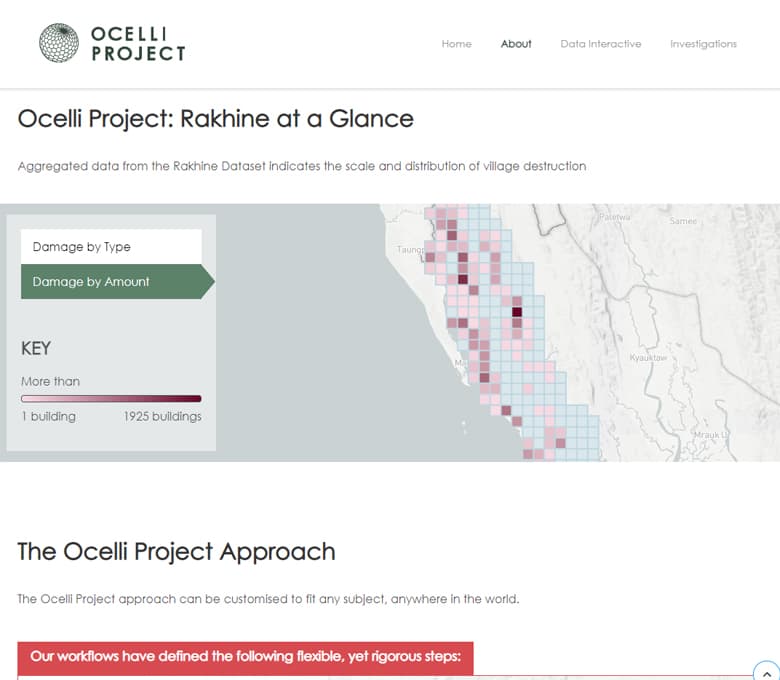Image resolution: width=780 pixels, height=680 pixels.
Task: Select the Kyauktaw label on the map
Action: 648,357
